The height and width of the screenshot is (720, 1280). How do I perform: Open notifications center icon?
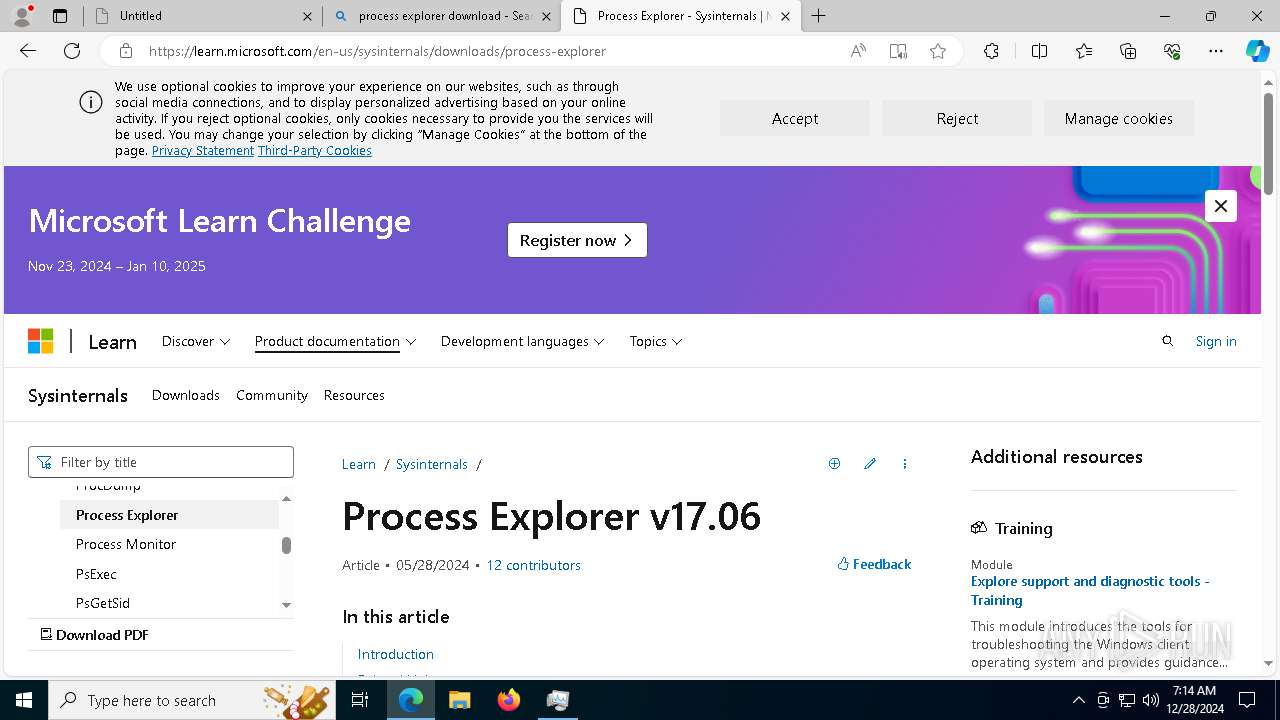pyautogui.click(x=1247, y=700)
